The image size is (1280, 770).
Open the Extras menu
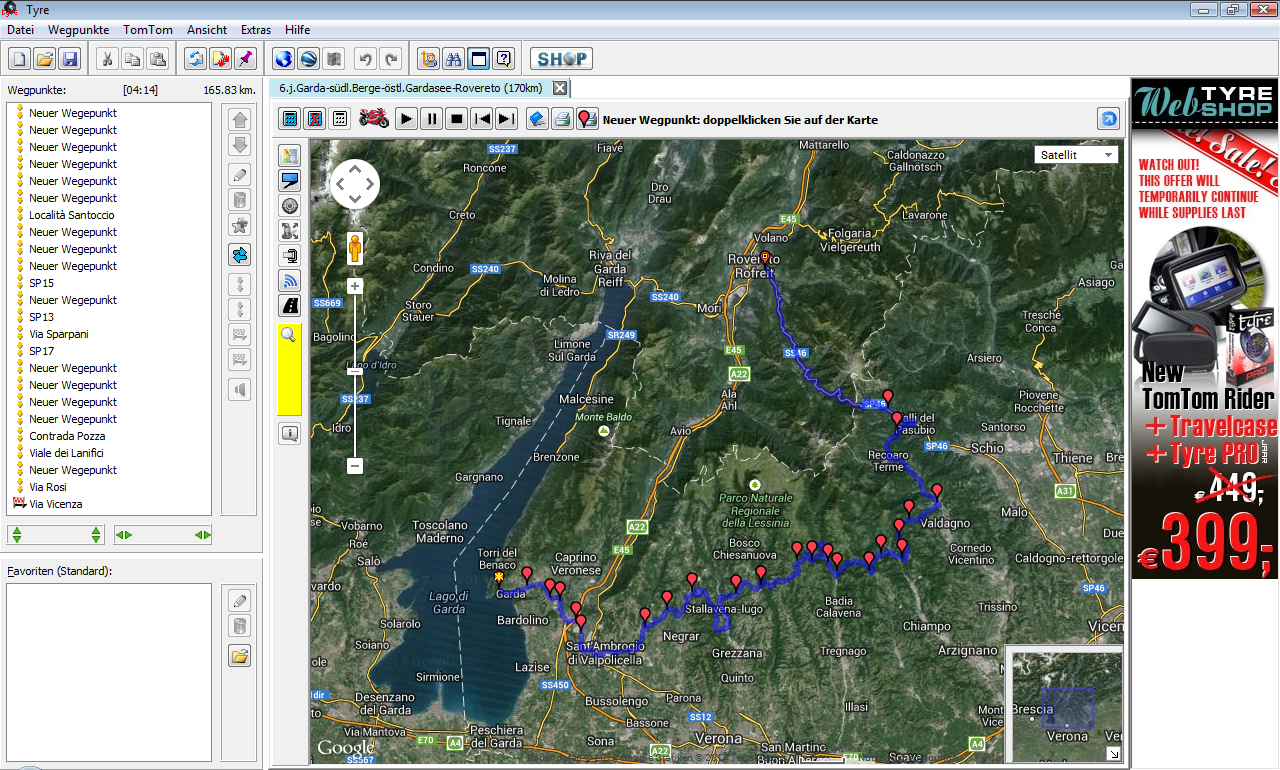point(256,30)
